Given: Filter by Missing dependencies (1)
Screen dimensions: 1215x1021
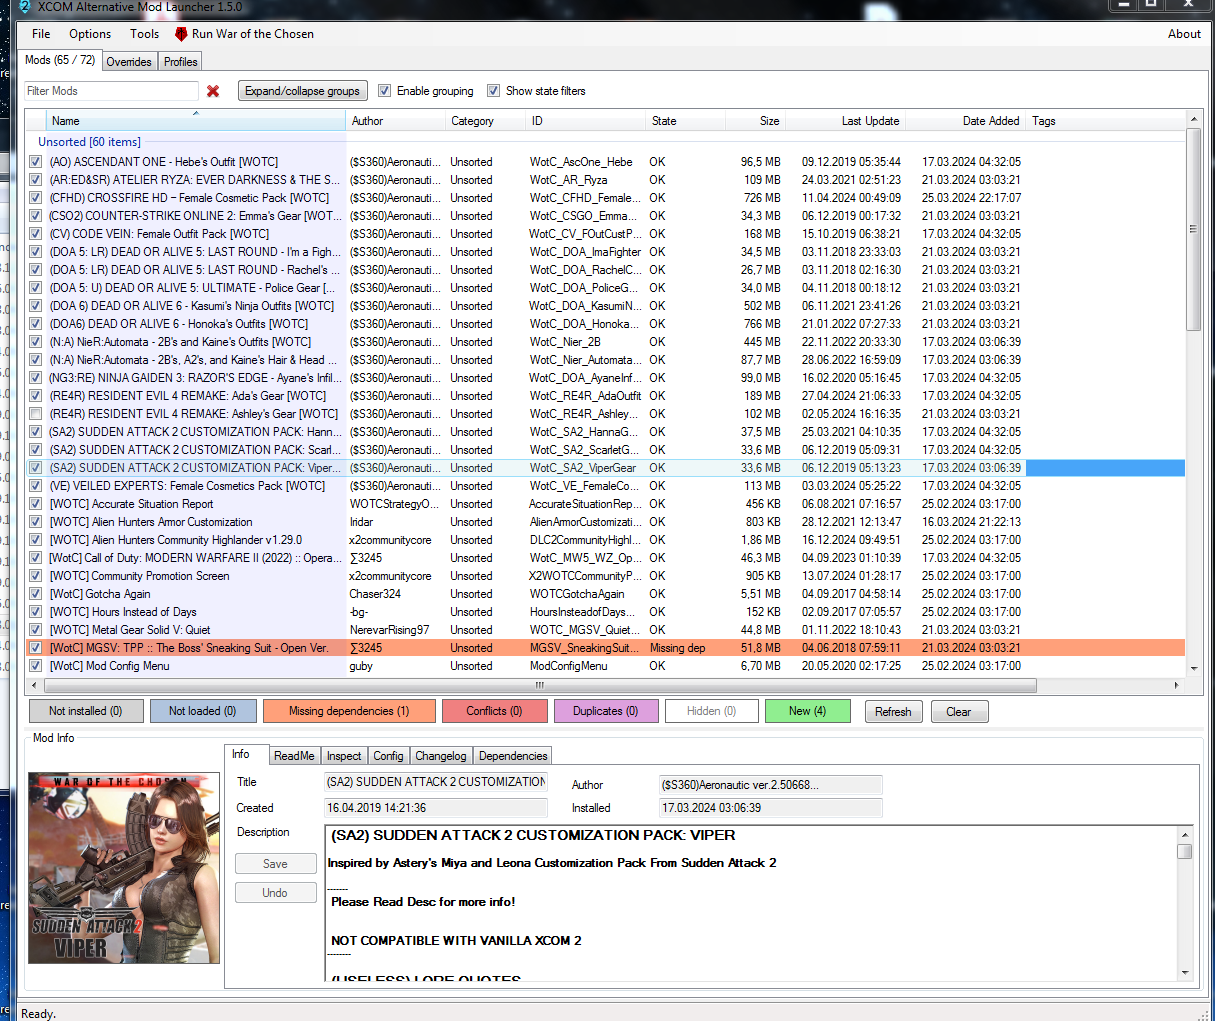Looking at the screenshot, I should click(x=349, y=711).
